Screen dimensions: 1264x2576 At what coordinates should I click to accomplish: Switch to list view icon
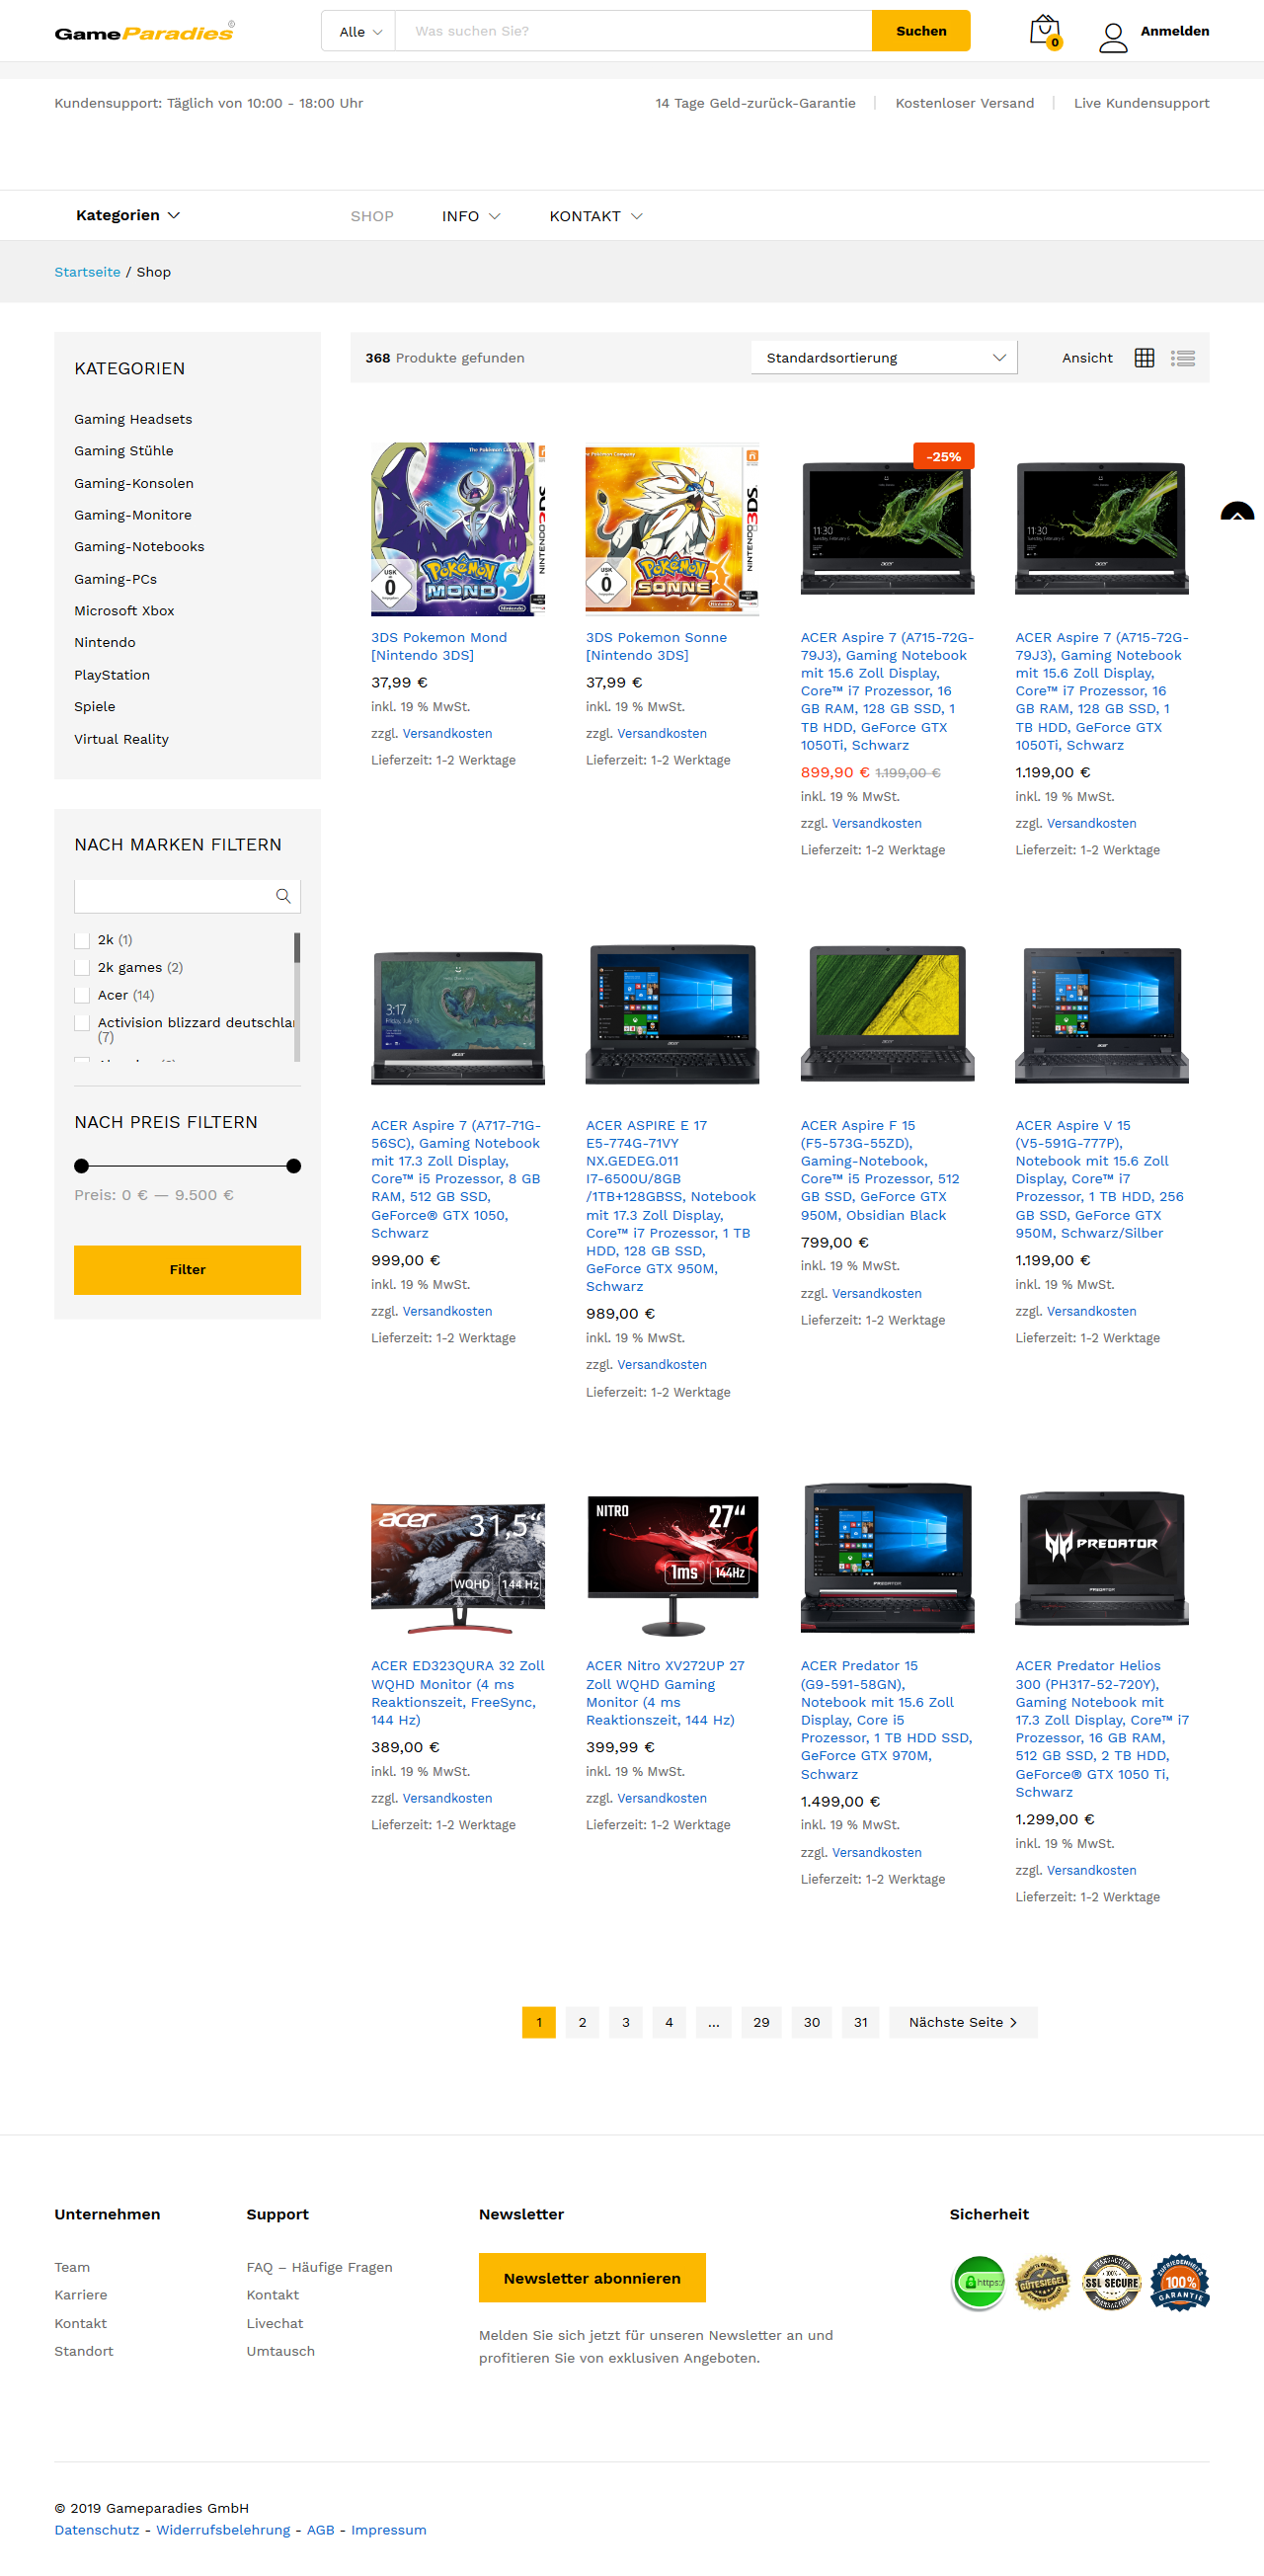click(1183, 358)
